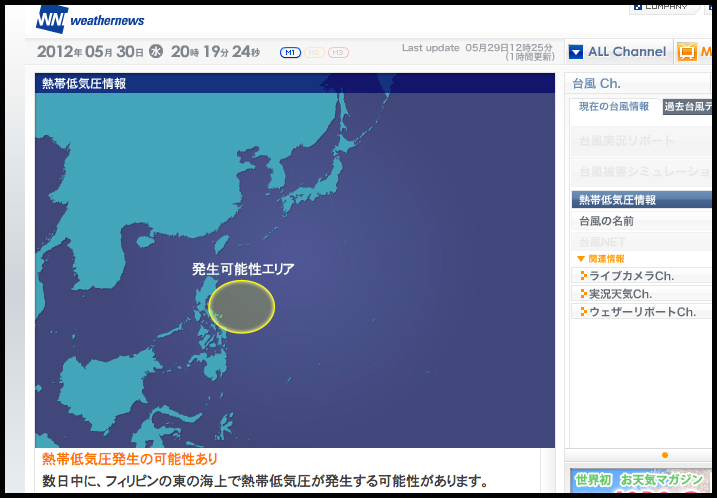Click the Last update timestamp text
This screenshot has width=717, height=498.
pyautogui.click(x=478, y=52)
